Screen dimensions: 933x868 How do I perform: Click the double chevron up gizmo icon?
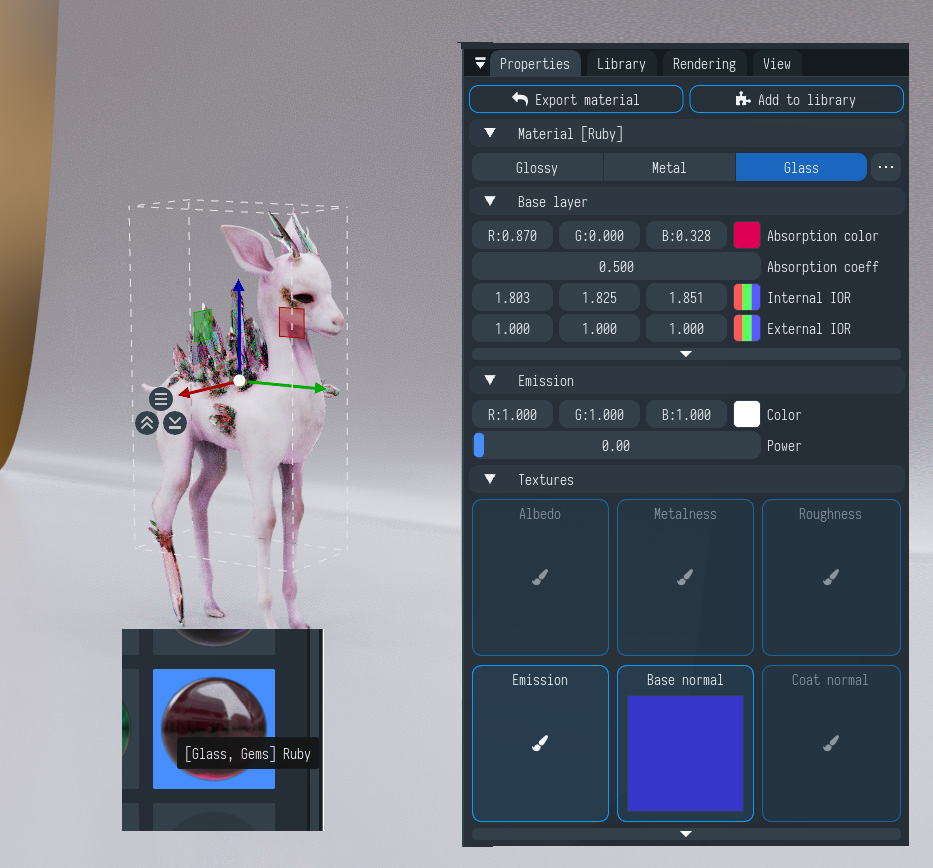point(147,422)
